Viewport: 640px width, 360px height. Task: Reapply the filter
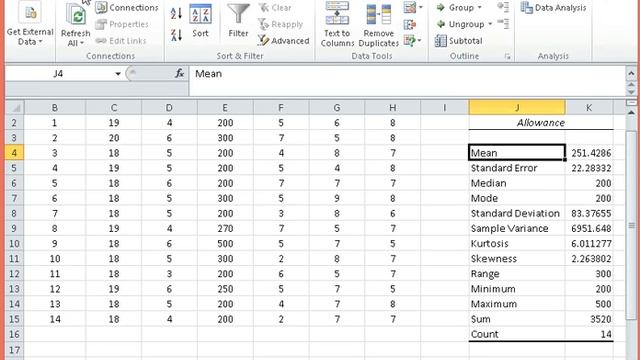point(280,24)
